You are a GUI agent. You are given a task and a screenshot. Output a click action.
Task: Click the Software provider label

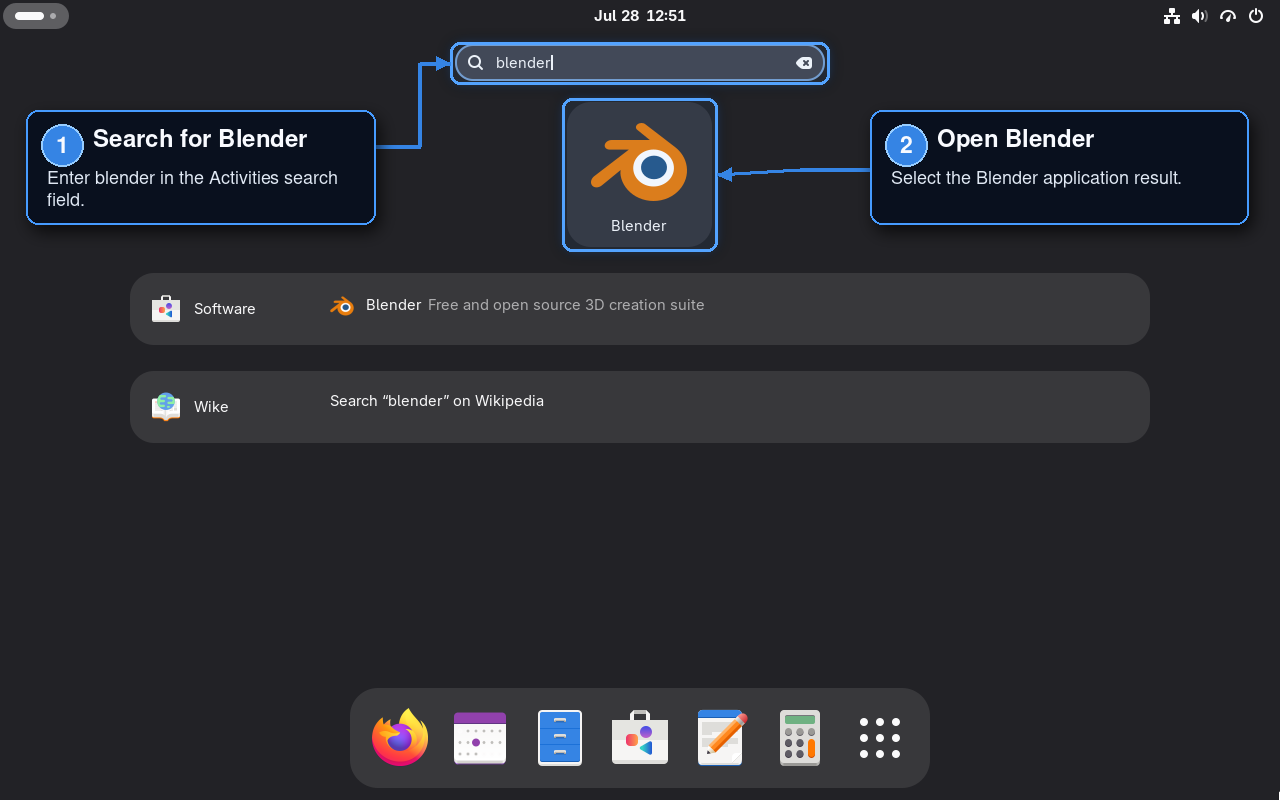pos(224,309)
